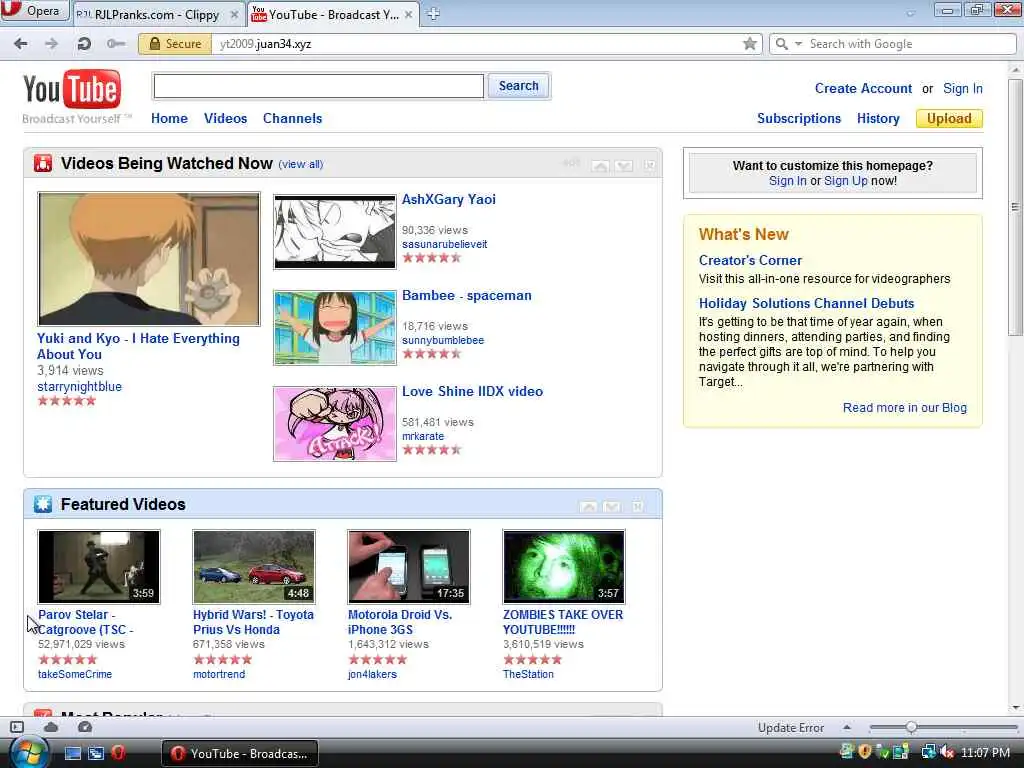Click the Opera Link cloud icon
This screenshot has height=768, width=1024.
tap(51, 727)
